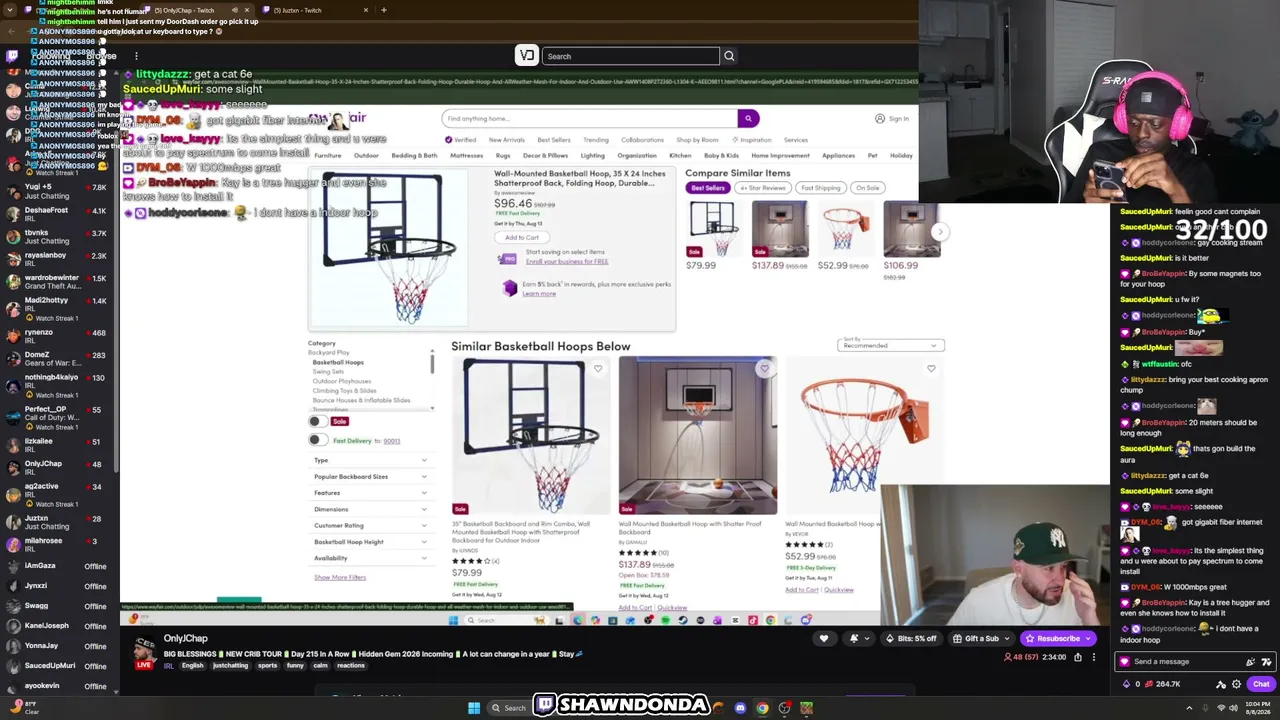Click the Windows Start button on the taskbar
This screenshot has width=1280, height=720.
click(474, 708)
